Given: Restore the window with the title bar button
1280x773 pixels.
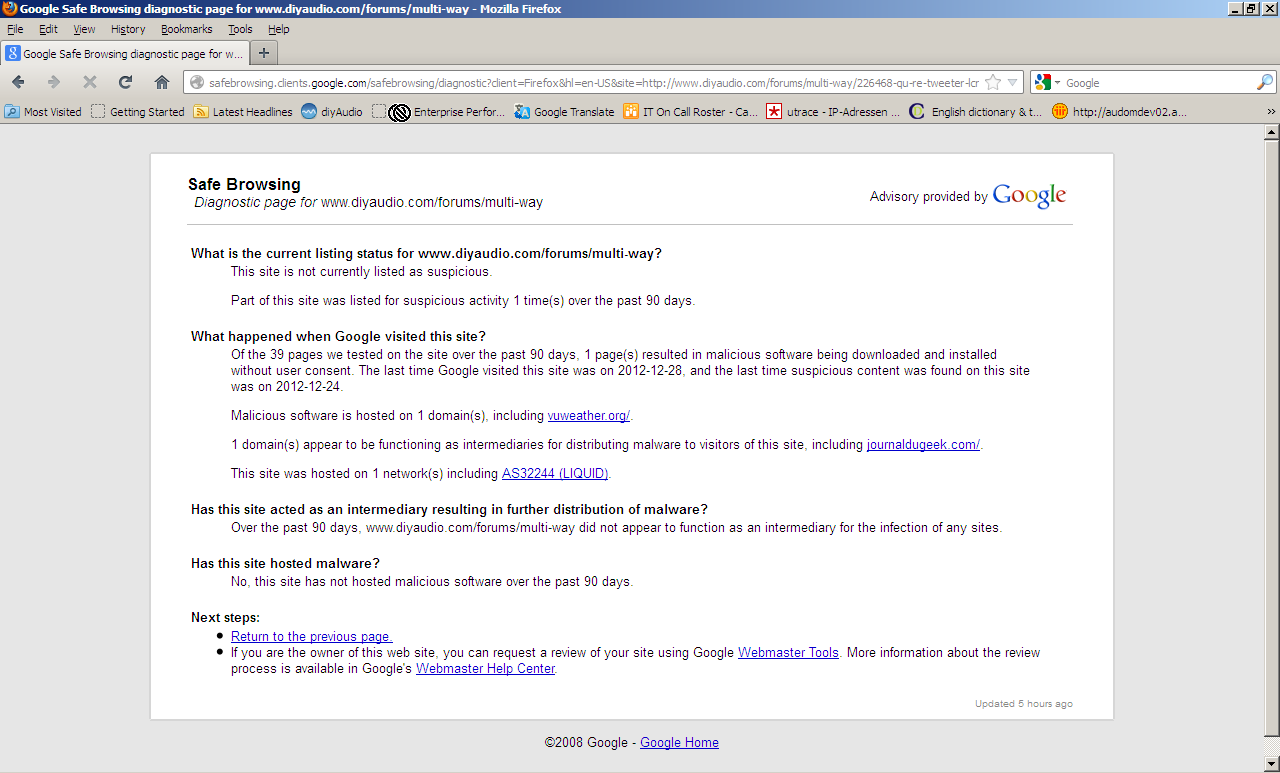Looking at the screenshot, I should click(x=1252, y=9).
